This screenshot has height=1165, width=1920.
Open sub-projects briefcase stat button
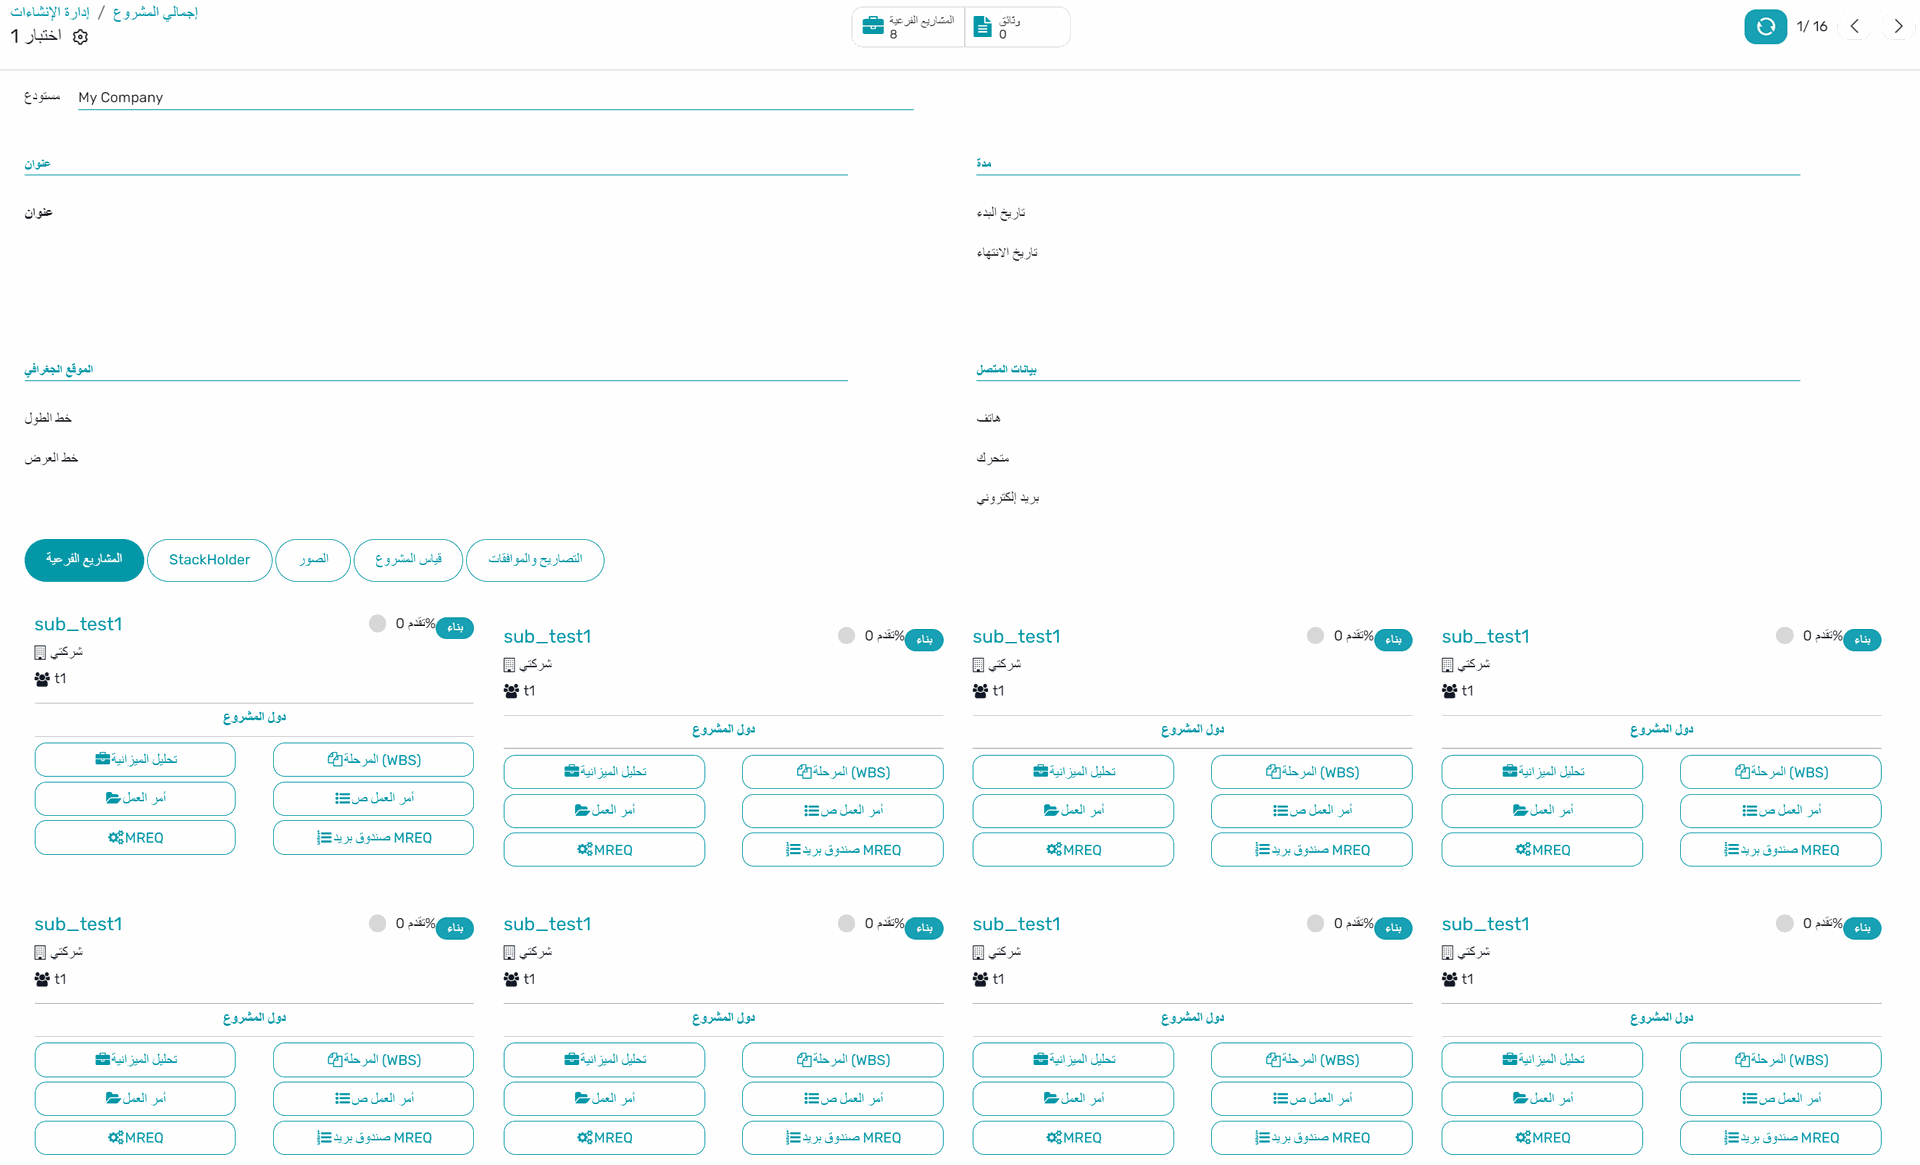pos(908,27)
